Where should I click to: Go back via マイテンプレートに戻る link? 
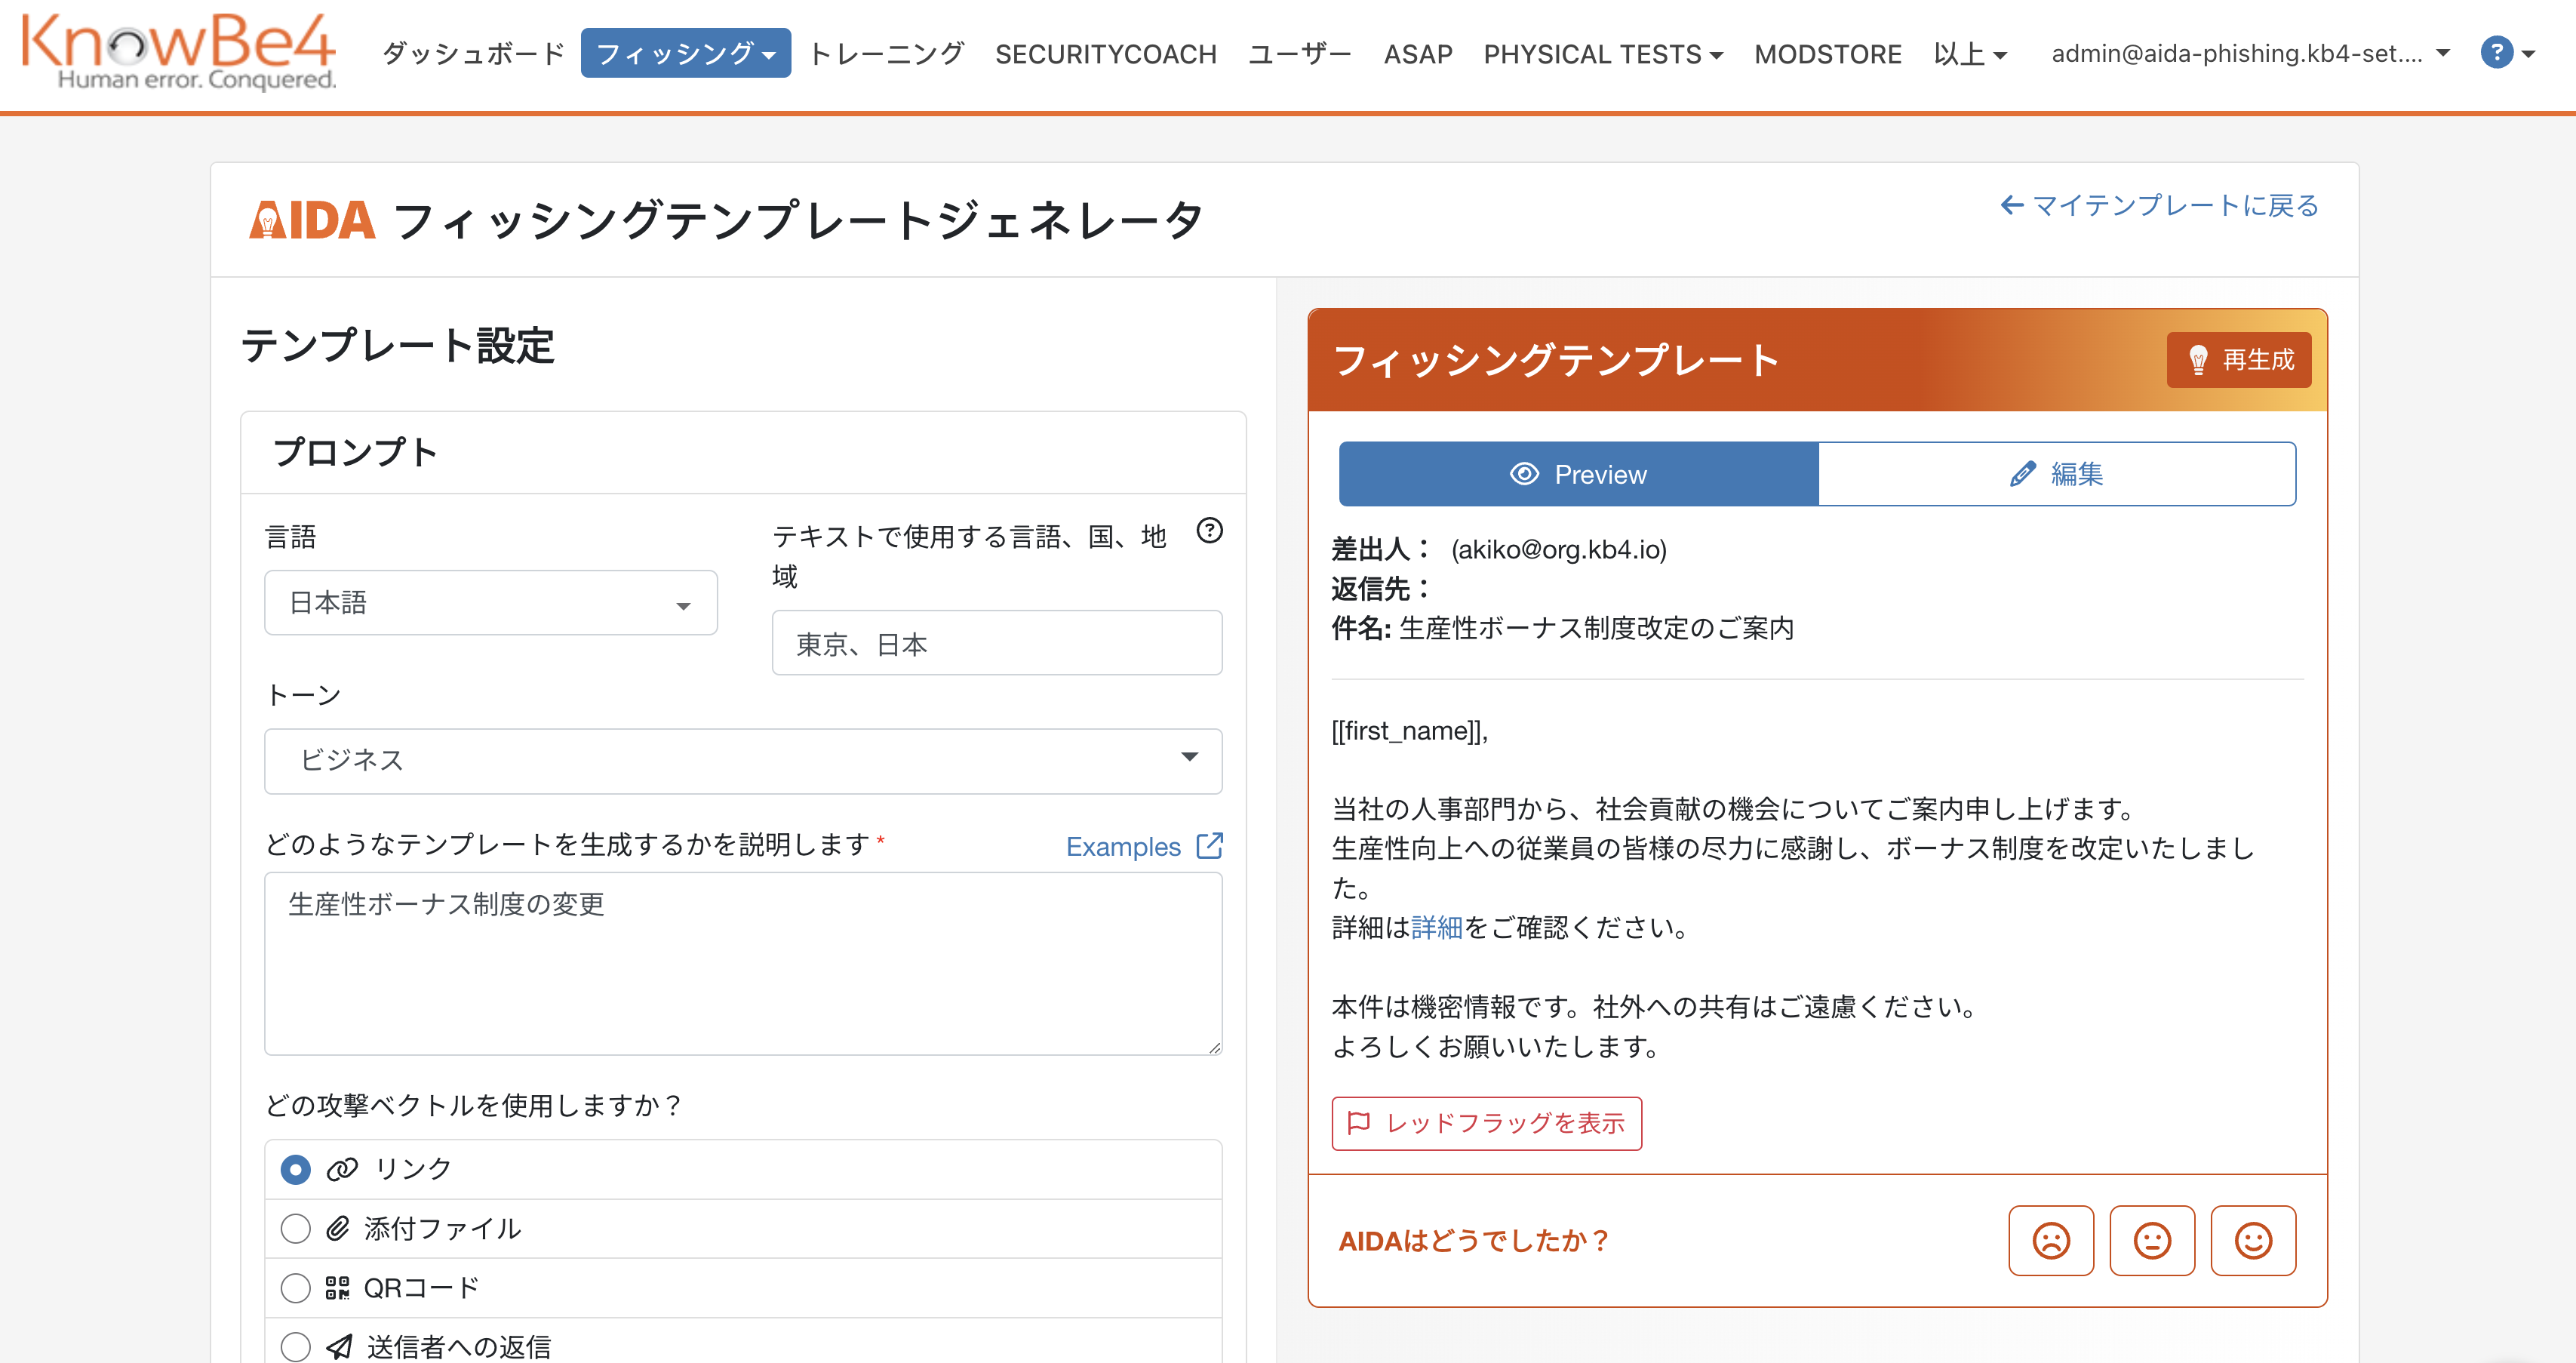pyautogui.click(x=2159, y=206)
